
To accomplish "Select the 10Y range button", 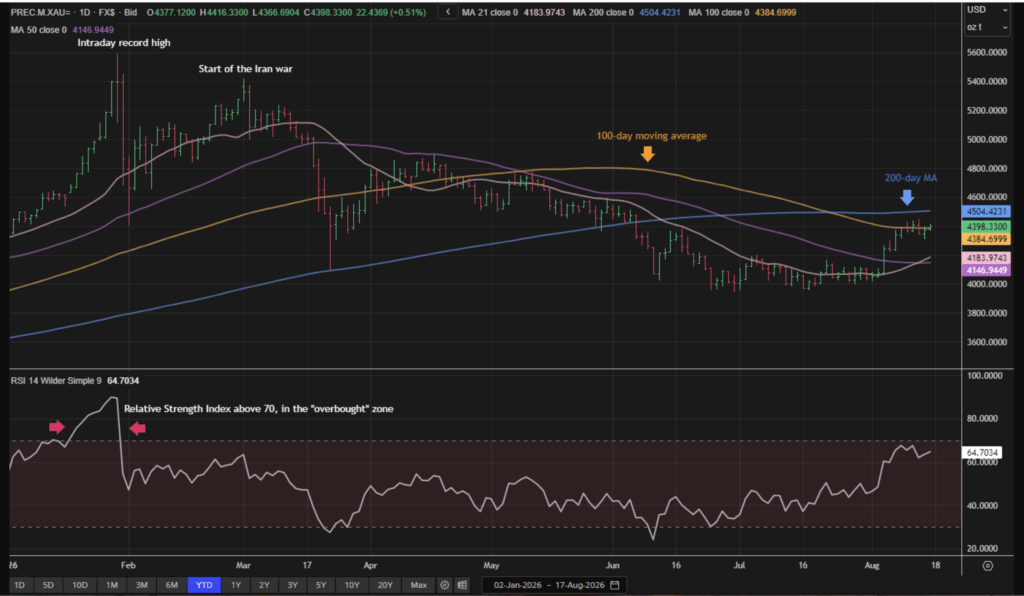I will (x=351, y=585).
